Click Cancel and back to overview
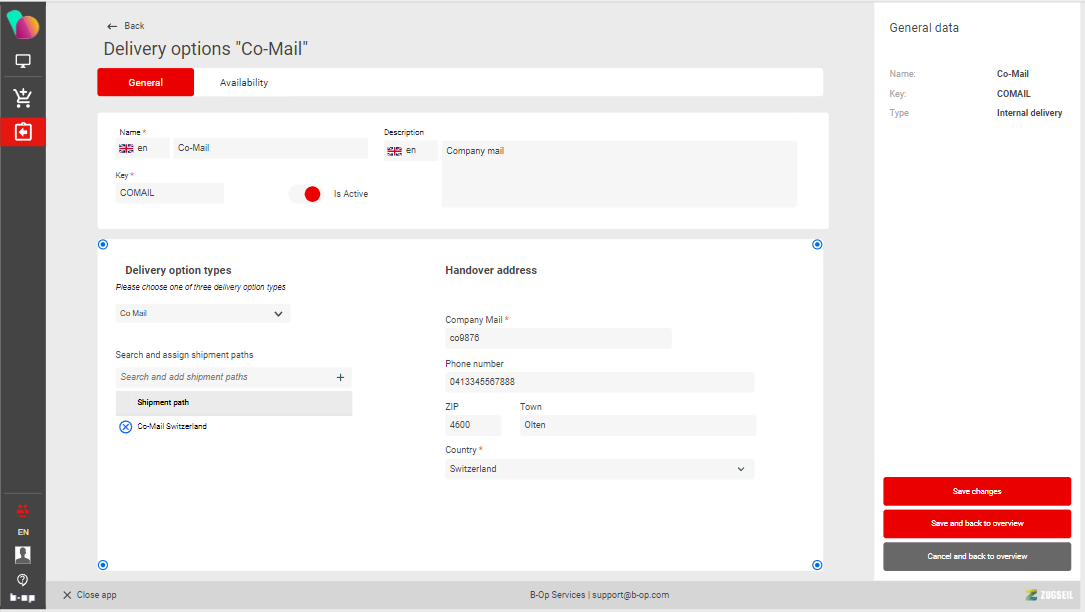The image size is (1085, 612). click(976, 556)
